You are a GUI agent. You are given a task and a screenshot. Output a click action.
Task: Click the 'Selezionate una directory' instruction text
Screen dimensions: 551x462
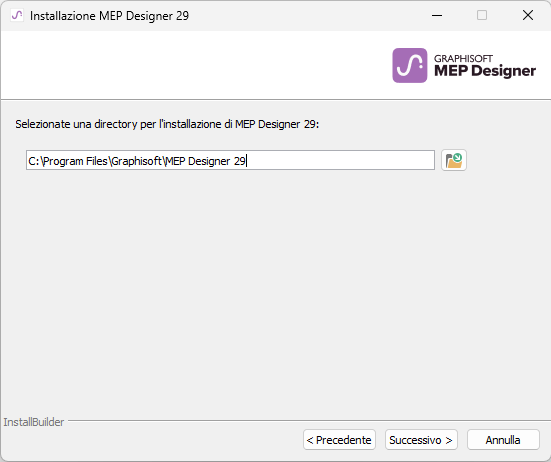pos(167,124)
